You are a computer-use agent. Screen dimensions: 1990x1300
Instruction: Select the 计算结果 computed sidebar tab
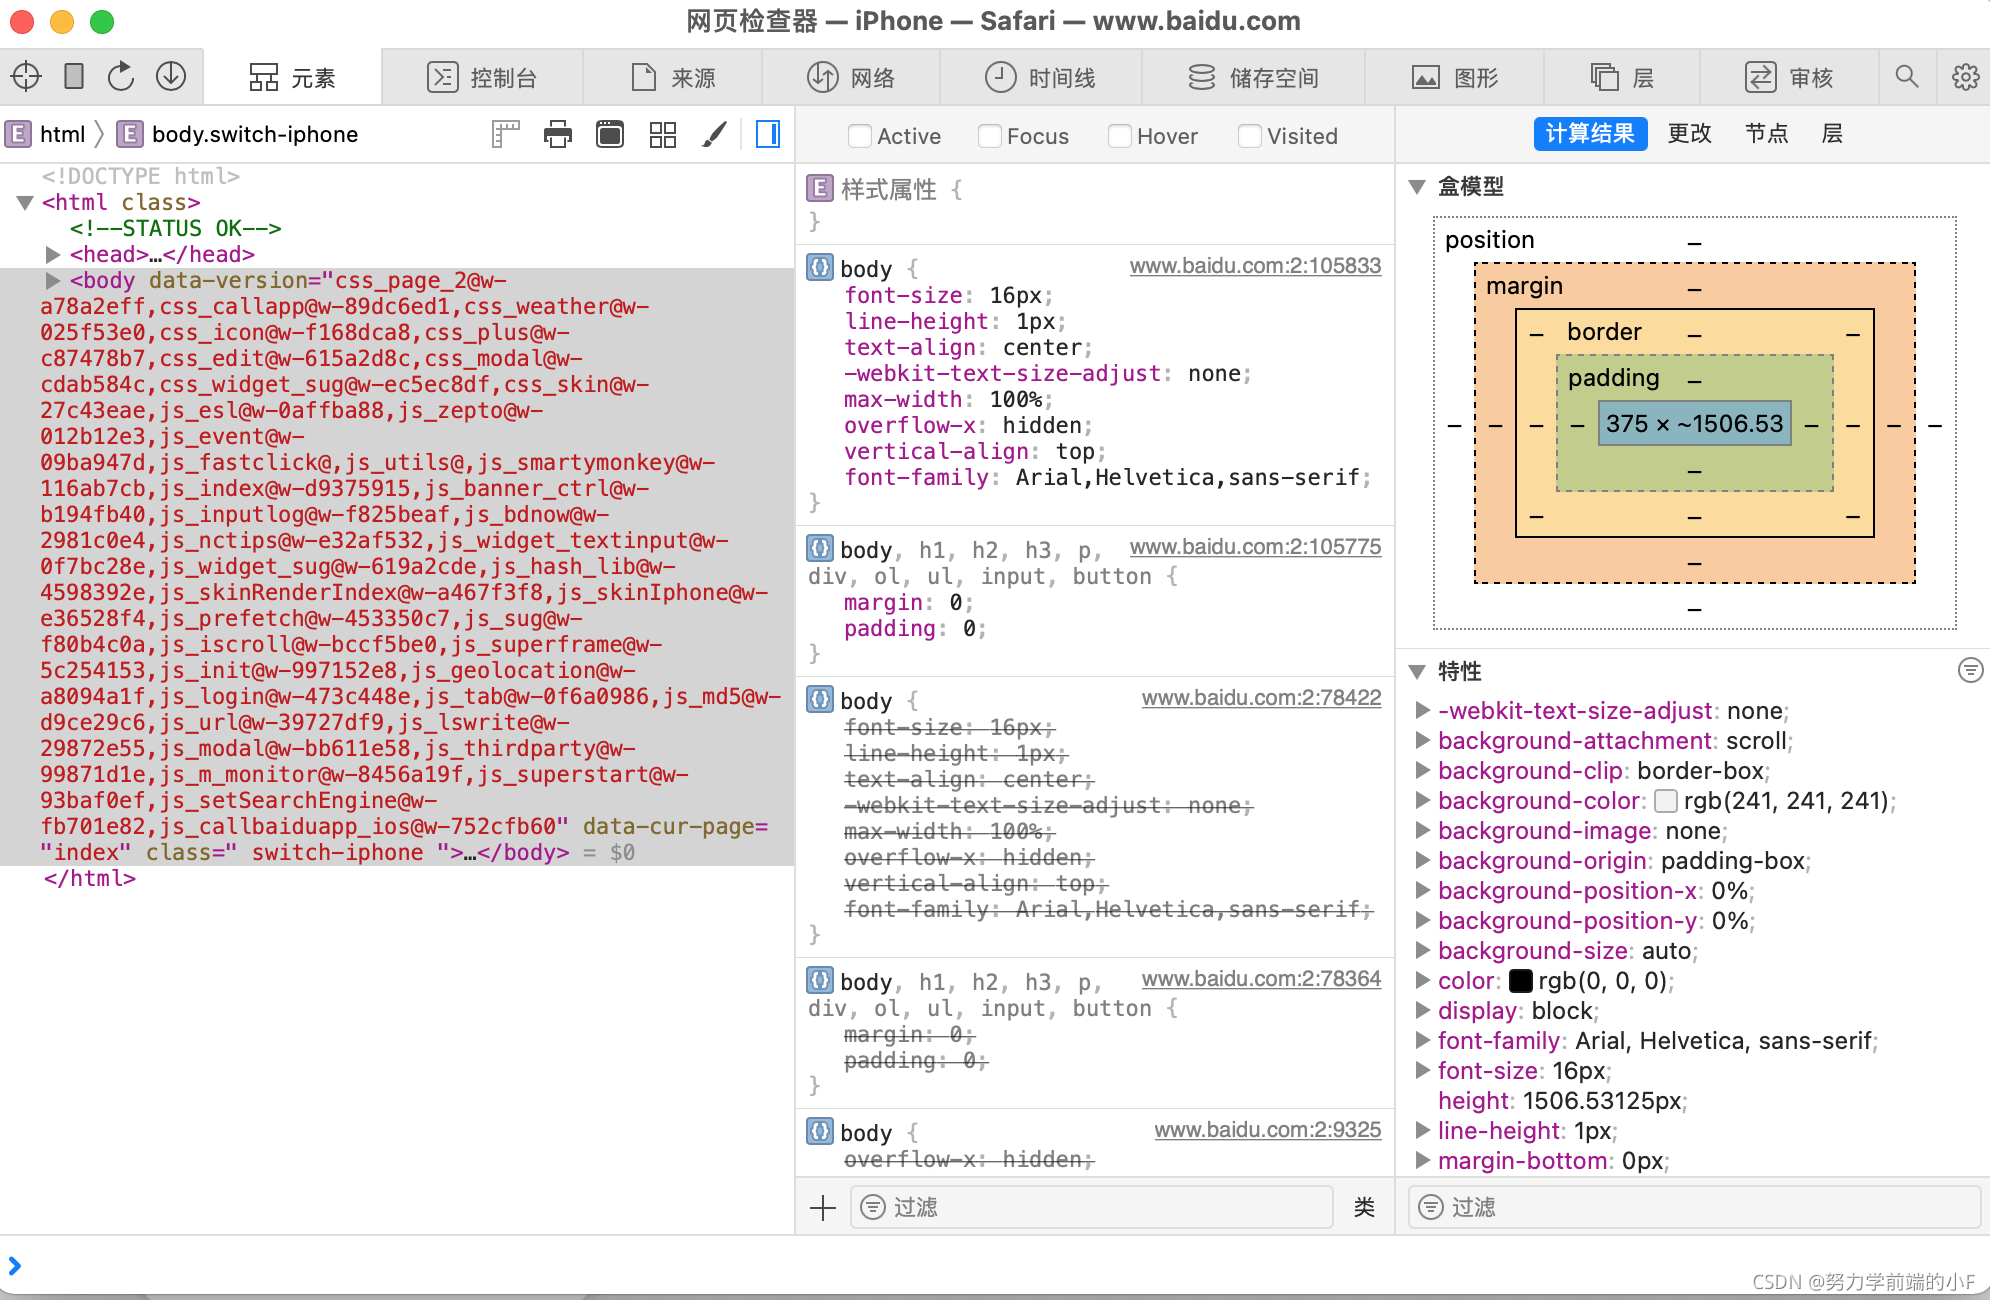click(1589, 134)
